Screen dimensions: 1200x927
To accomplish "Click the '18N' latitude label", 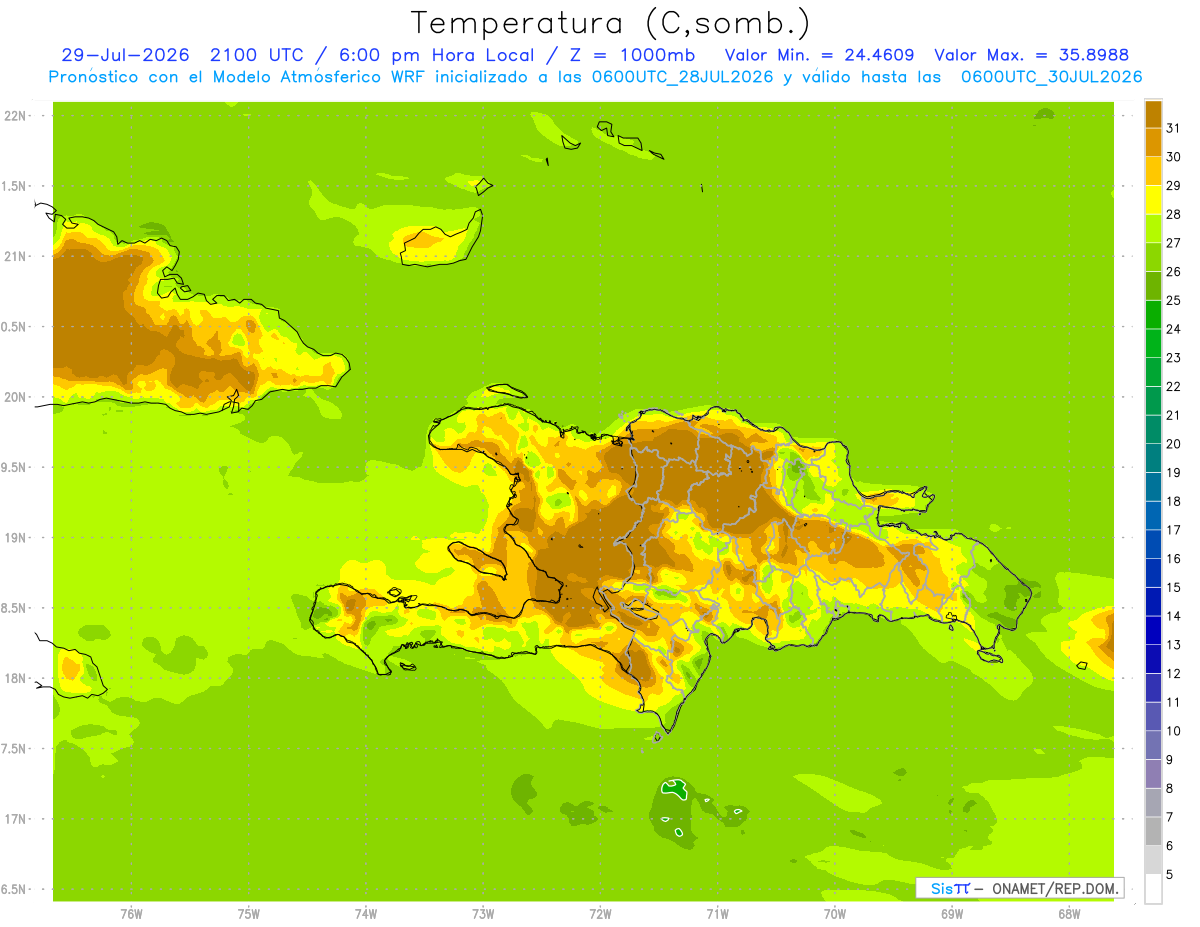I will pyautogui.click(x=15, y=678).
